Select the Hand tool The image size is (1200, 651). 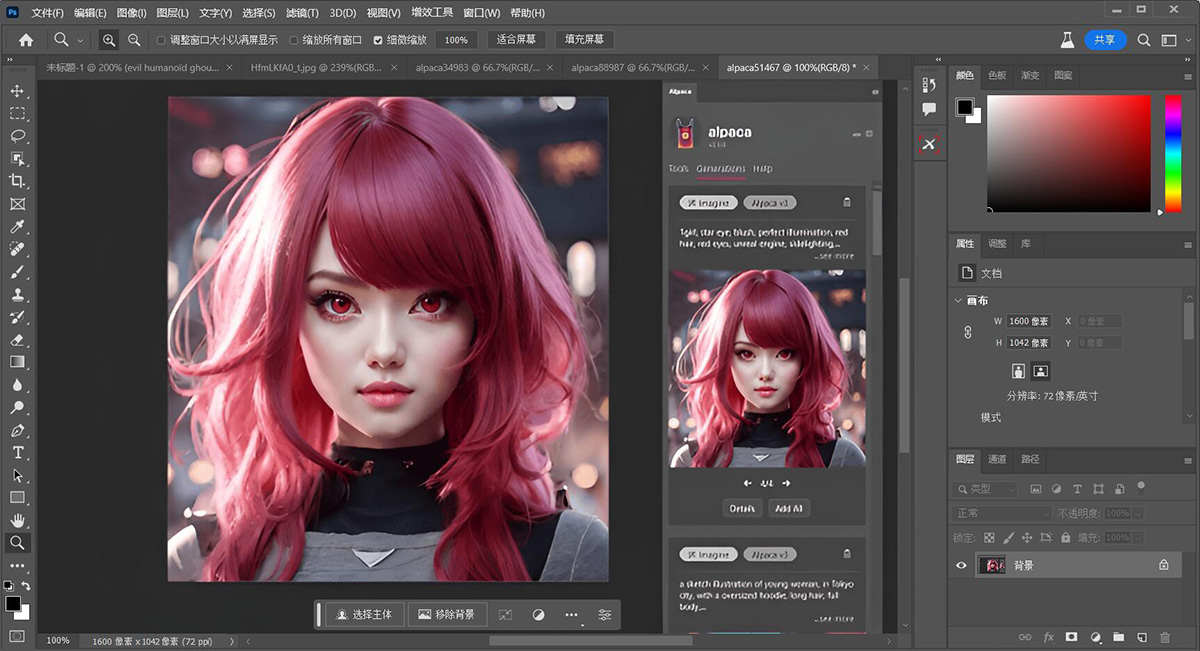18,520
